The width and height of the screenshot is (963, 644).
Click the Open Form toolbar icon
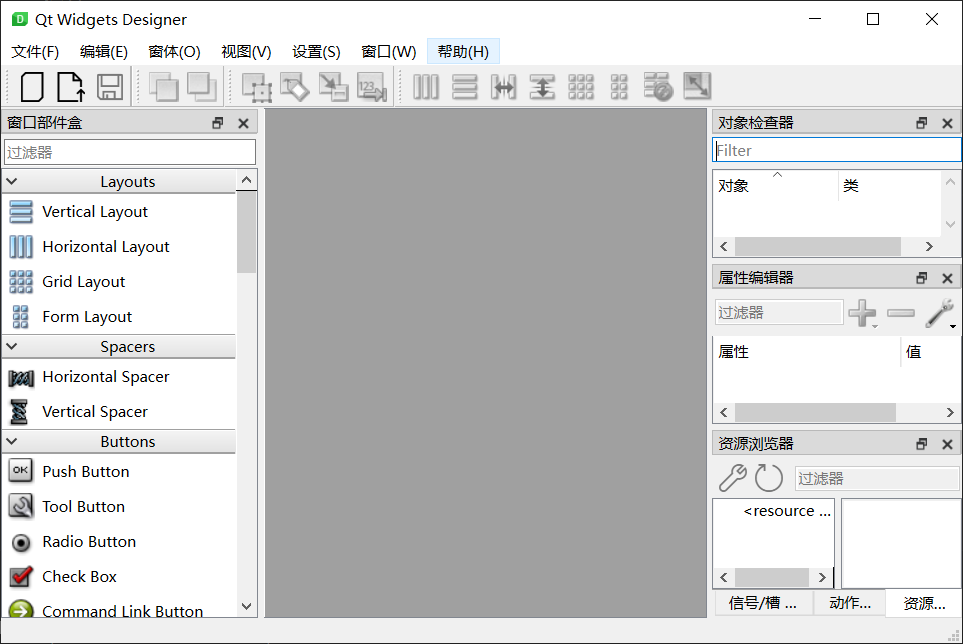point(70,87)
